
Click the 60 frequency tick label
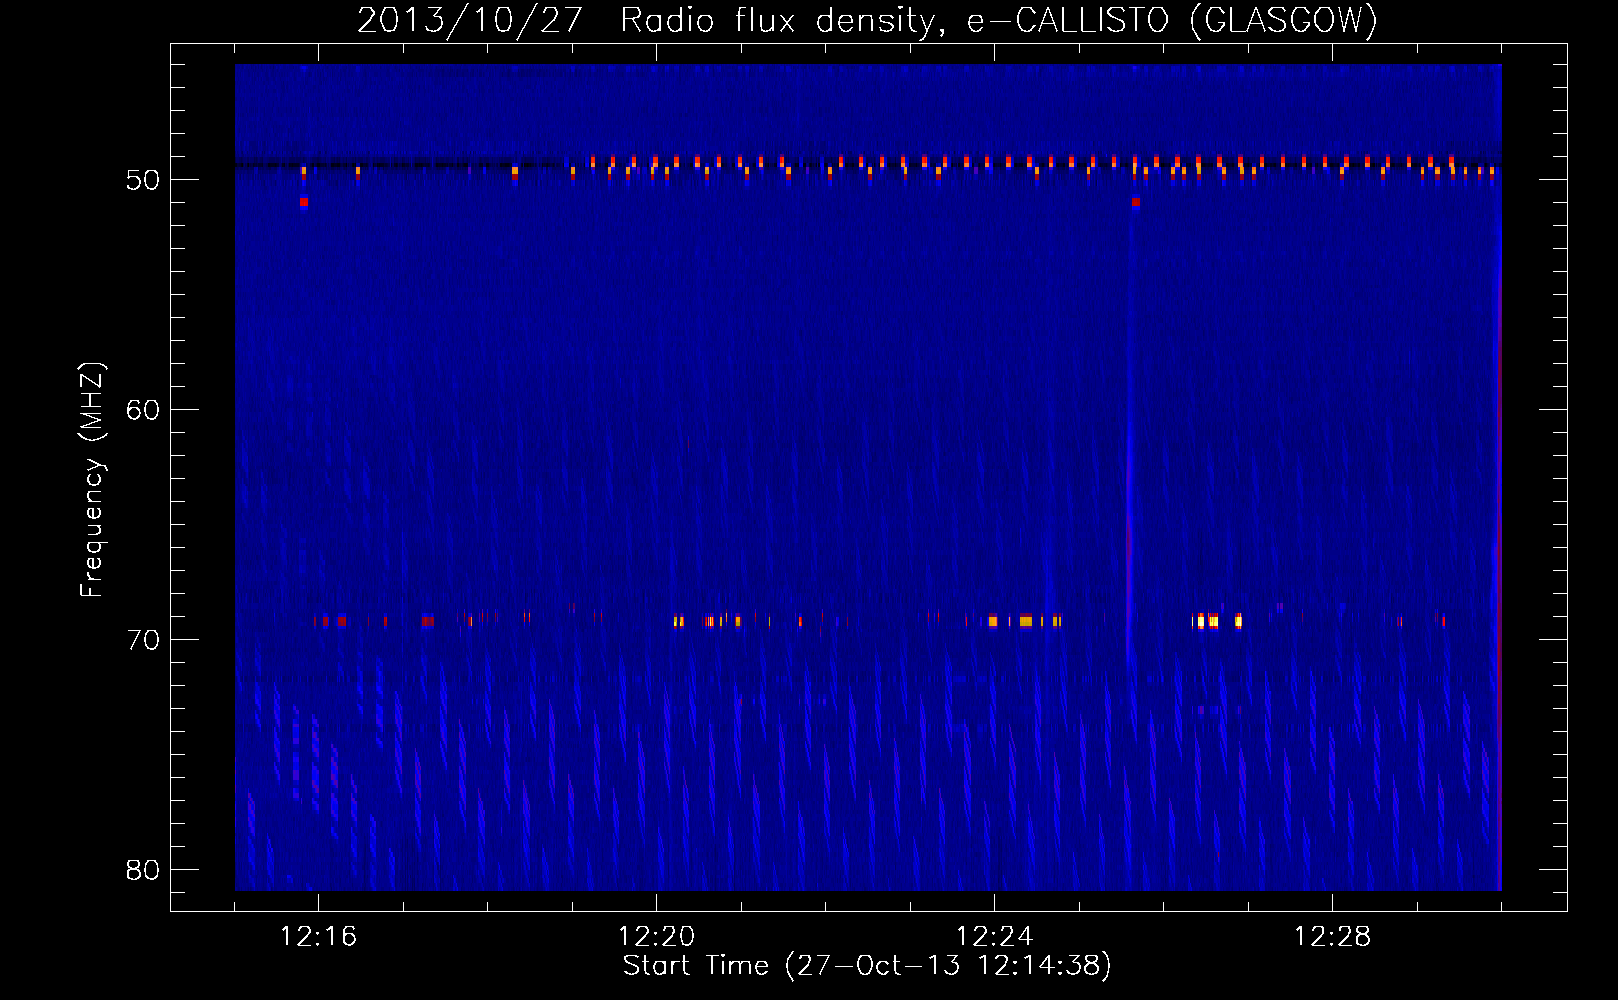coord(143,410)
